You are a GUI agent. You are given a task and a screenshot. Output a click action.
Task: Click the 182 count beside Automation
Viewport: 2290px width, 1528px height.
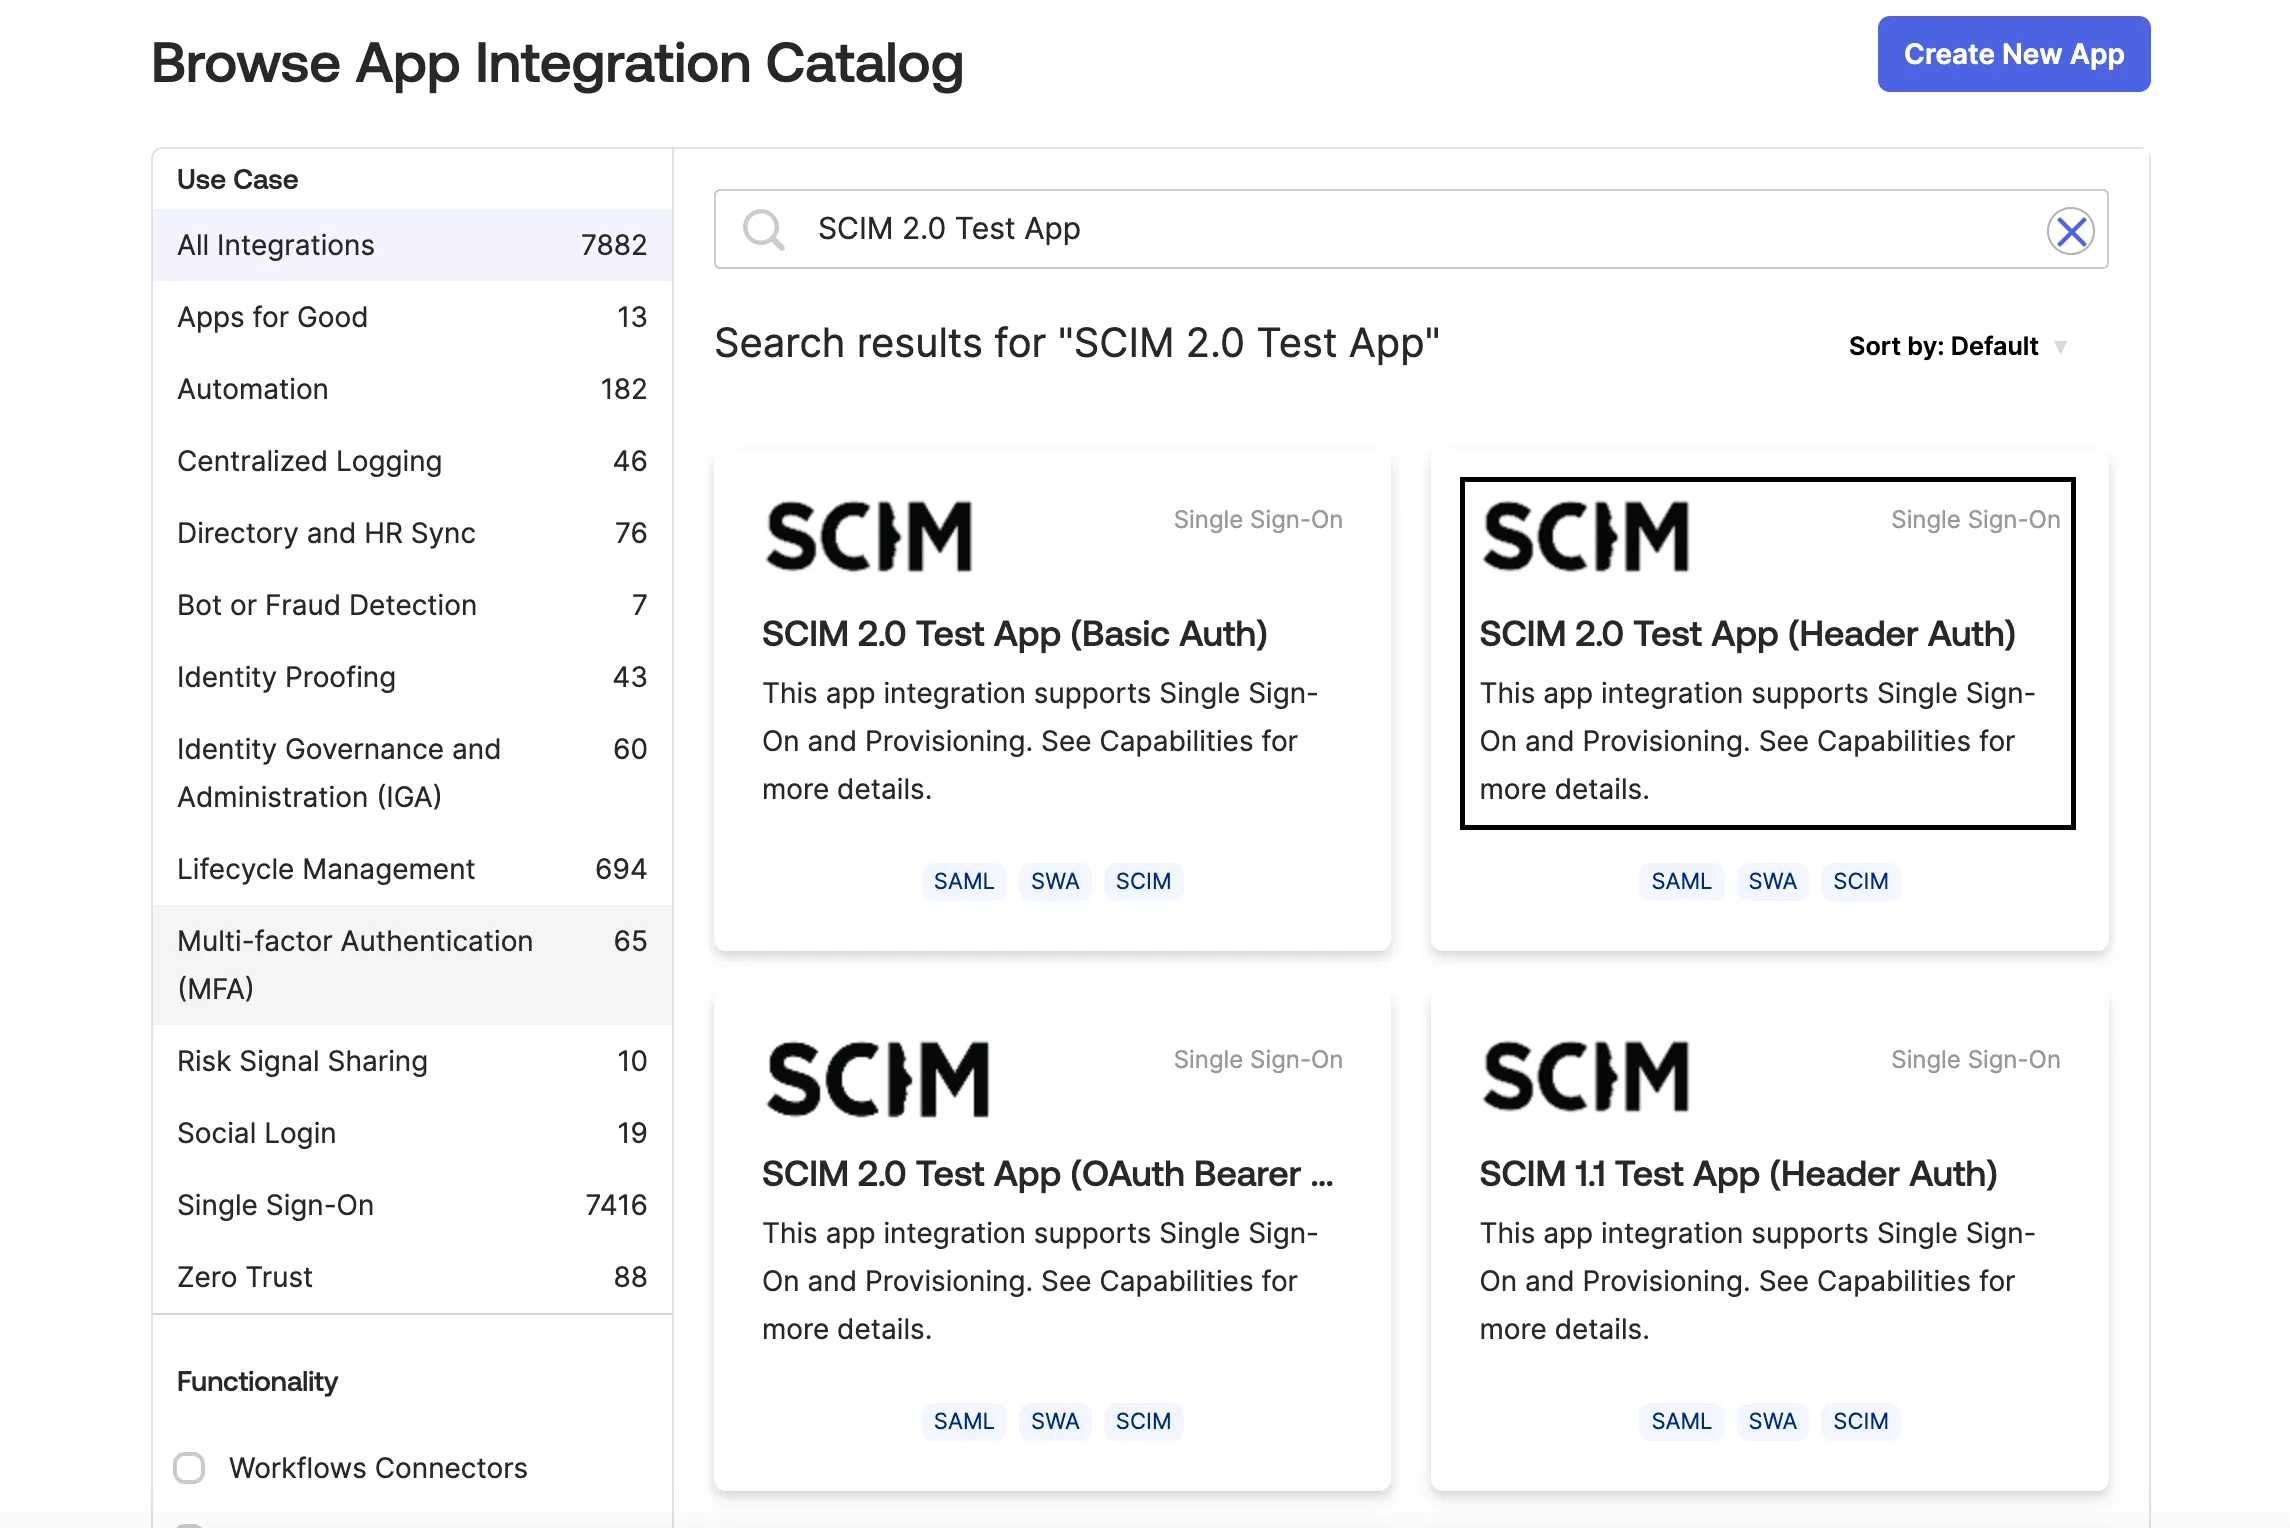tap(623, 389)
